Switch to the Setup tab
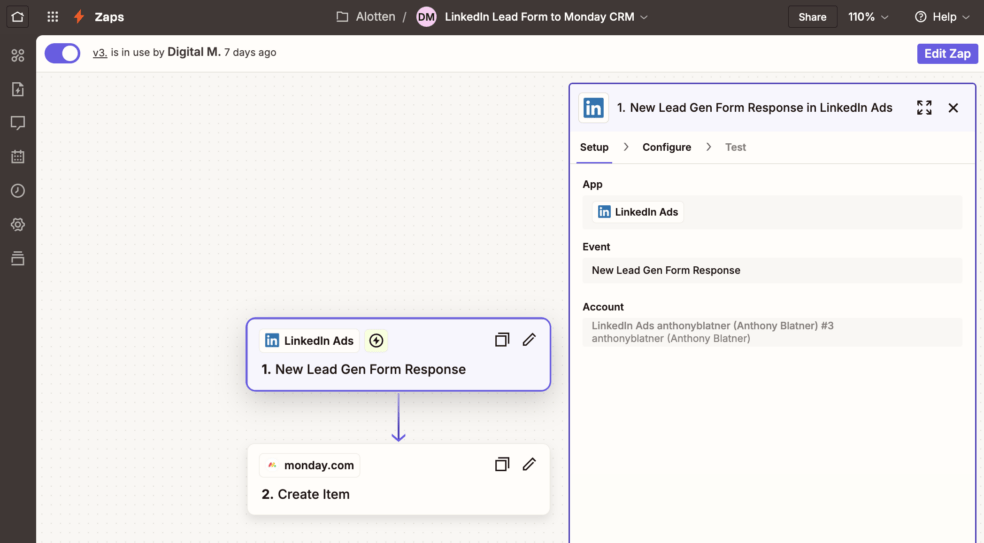 (594, 147)
